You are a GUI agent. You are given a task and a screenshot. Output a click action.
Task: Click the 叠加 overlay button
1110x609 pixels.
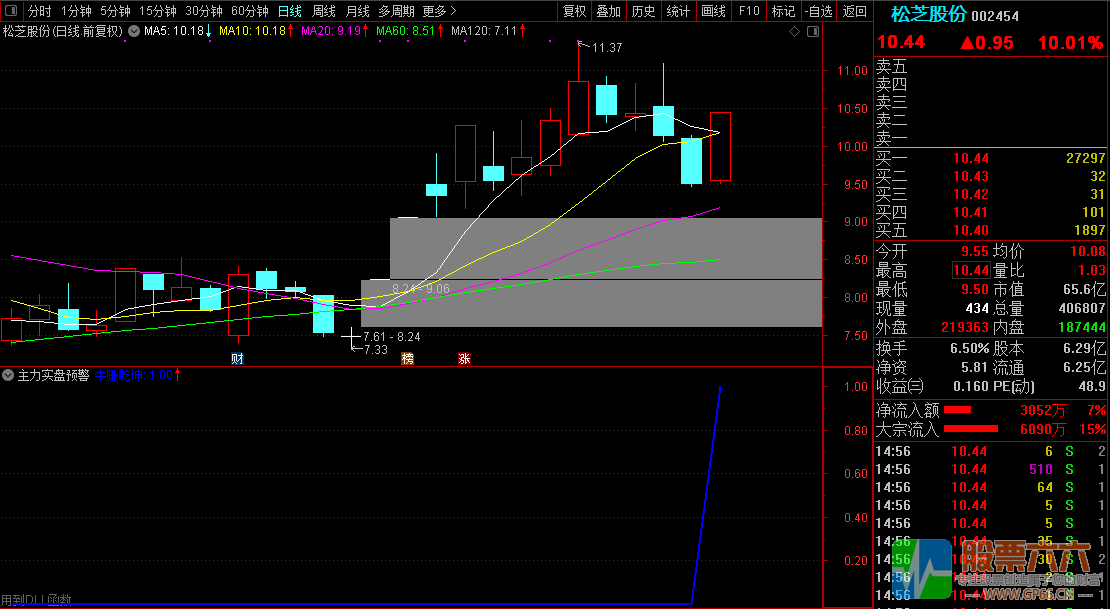coord(609,11)
